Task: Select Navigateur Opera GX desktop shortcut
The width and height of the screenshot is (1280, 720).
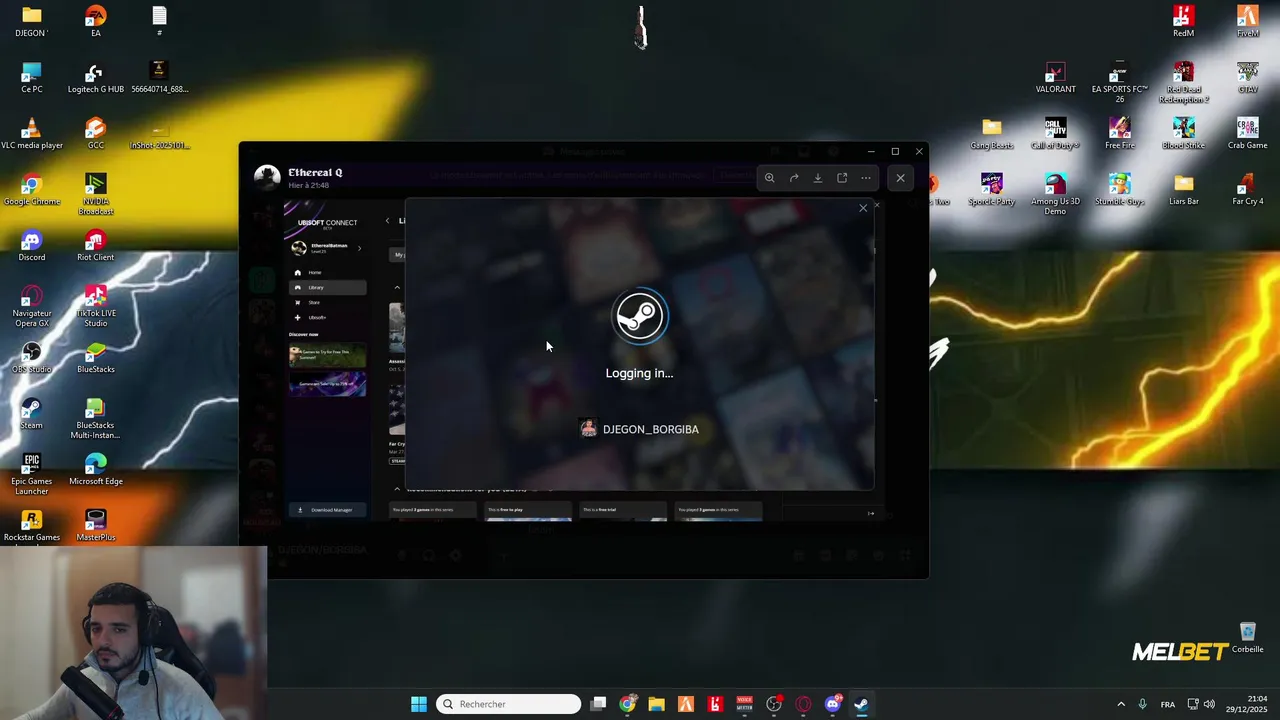Action: point(32,306)
